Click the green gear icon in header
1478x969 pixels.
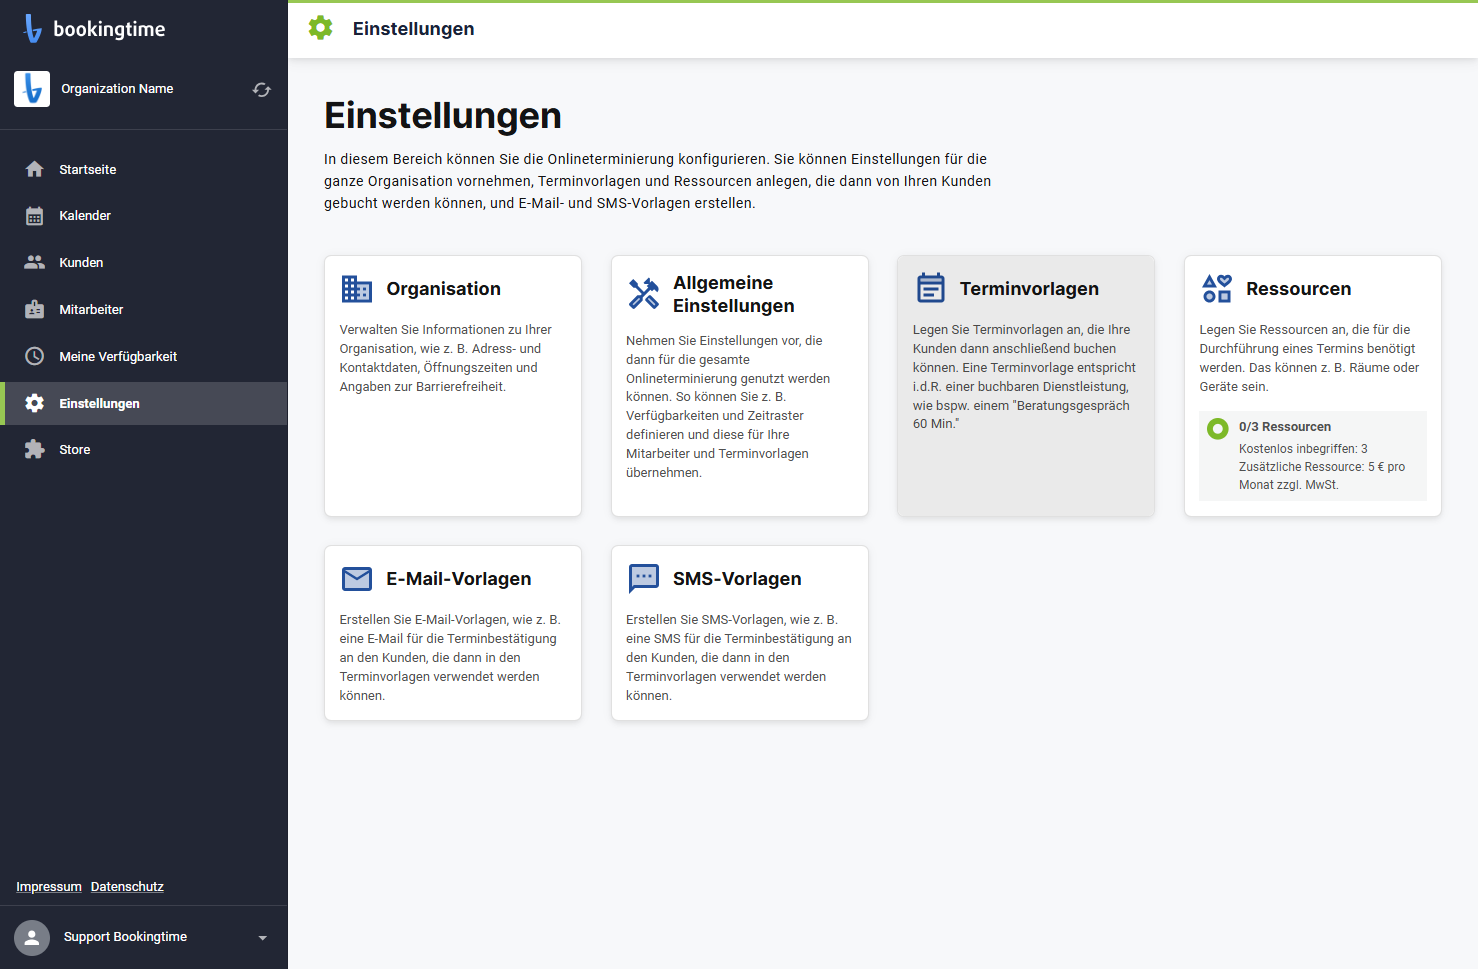(x=321, y=28)
